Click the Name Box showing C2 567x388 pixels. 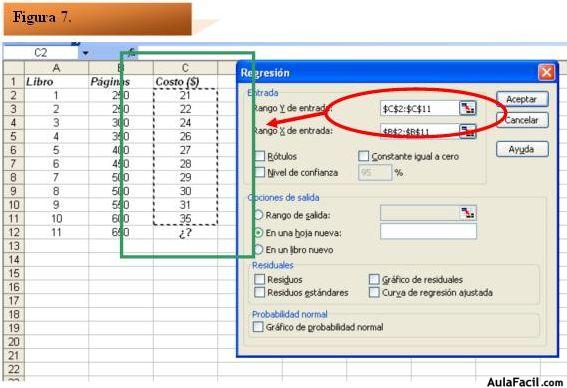pyautogui.click(x=40, y=53)
